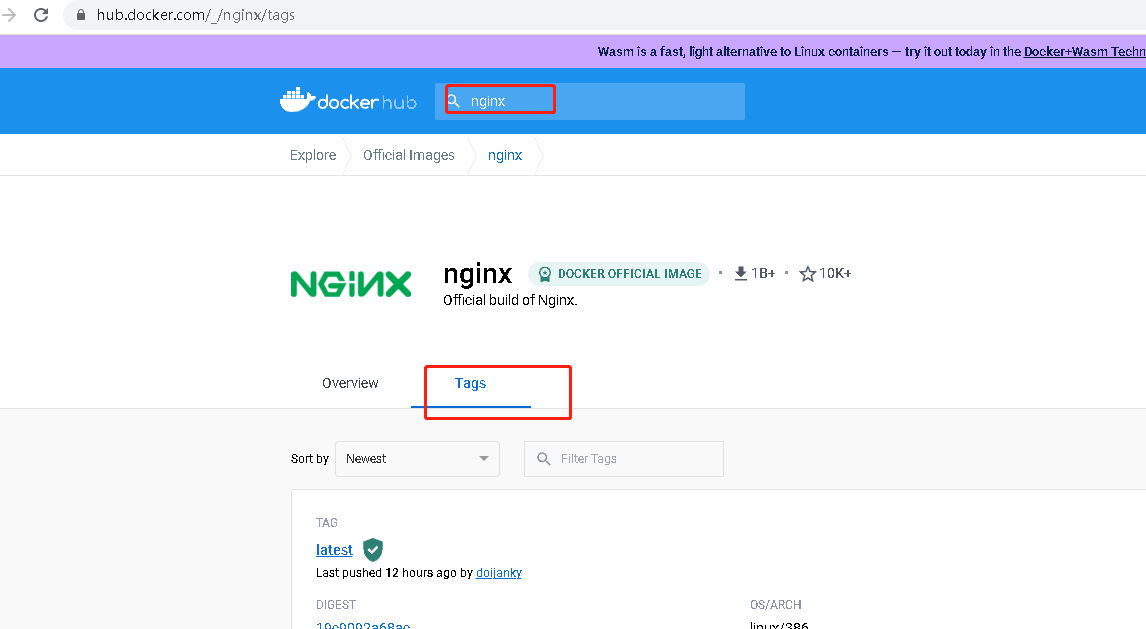The width and height of the screenshot is (1146, 629).
Task: Open the doijanky user link
Action: click(499, 573)
